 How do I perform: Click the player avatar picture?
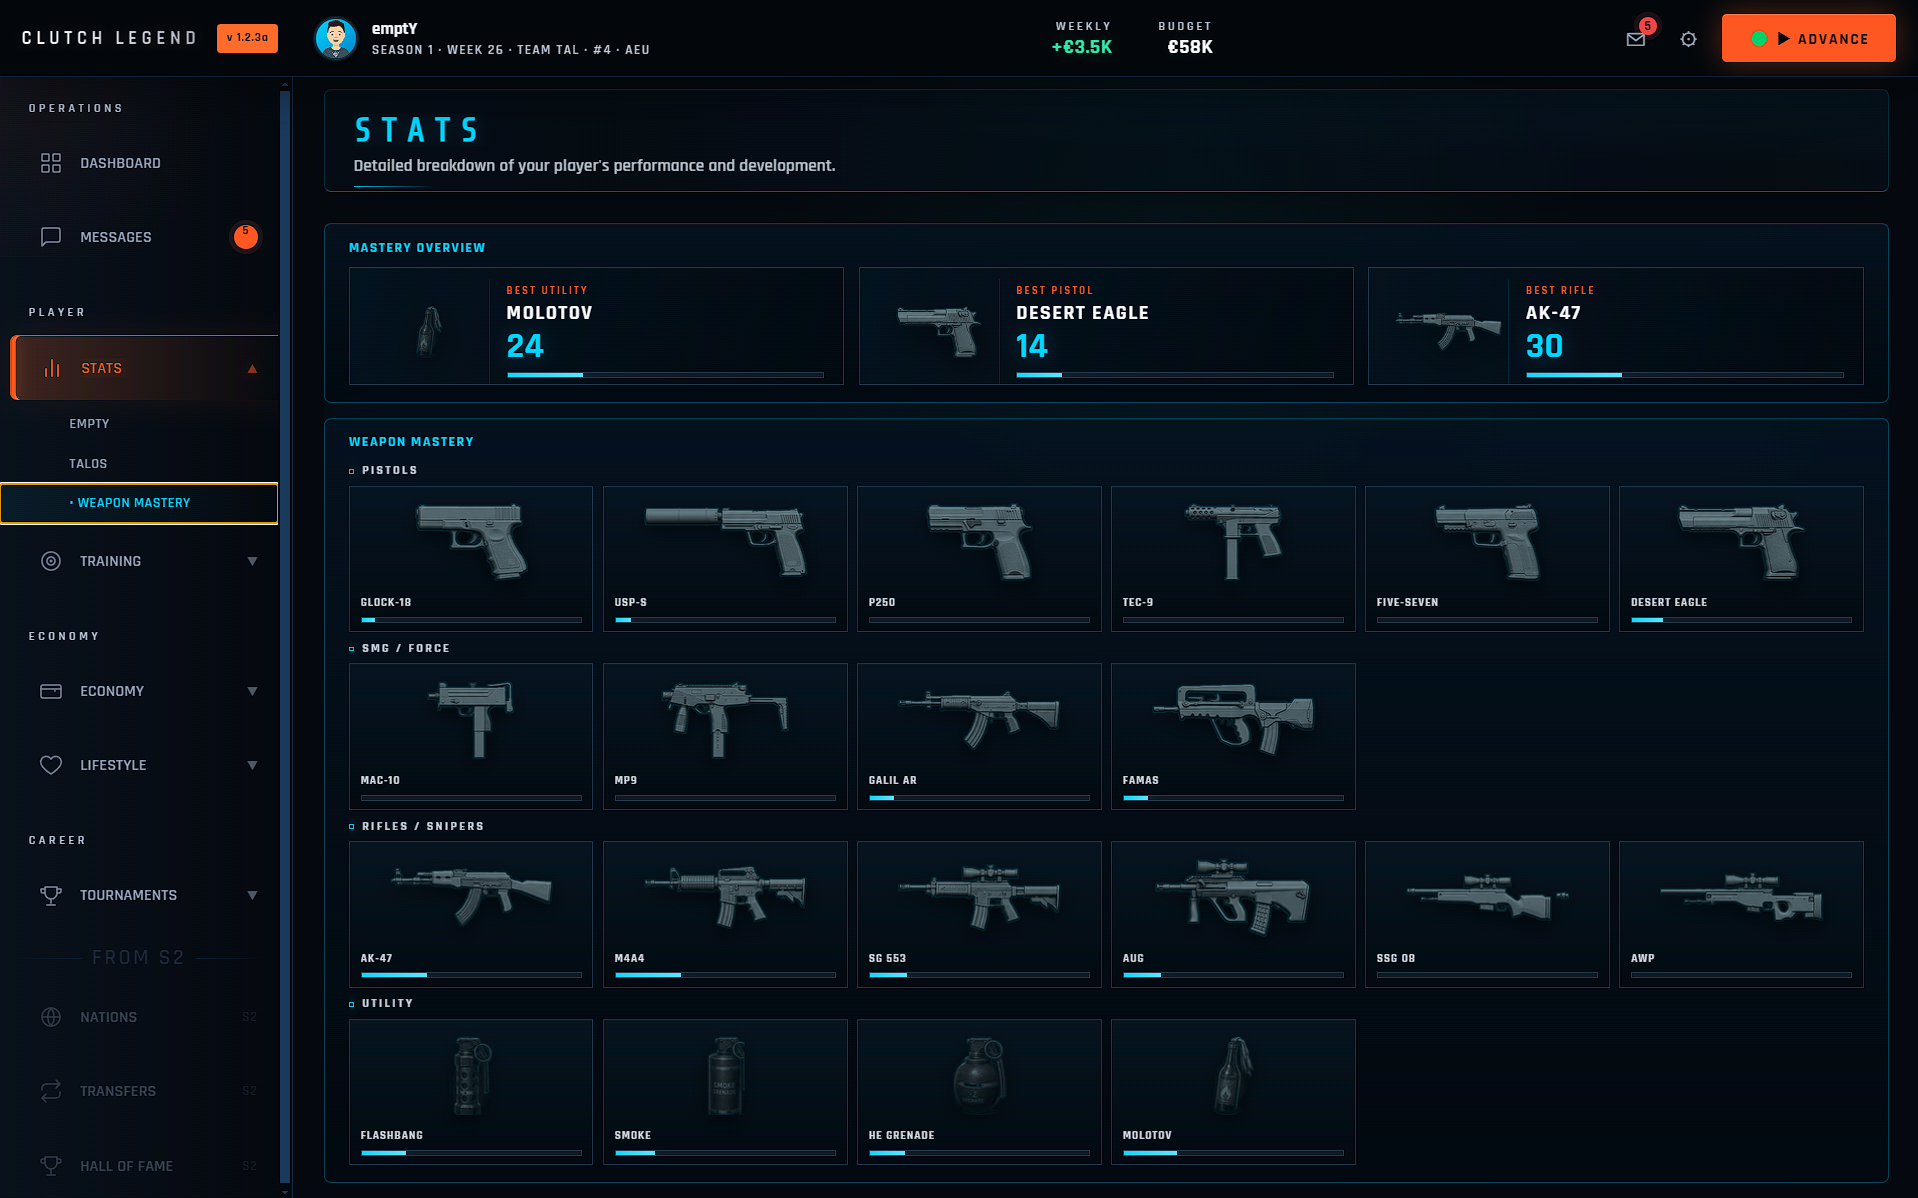tap(336, 39)
